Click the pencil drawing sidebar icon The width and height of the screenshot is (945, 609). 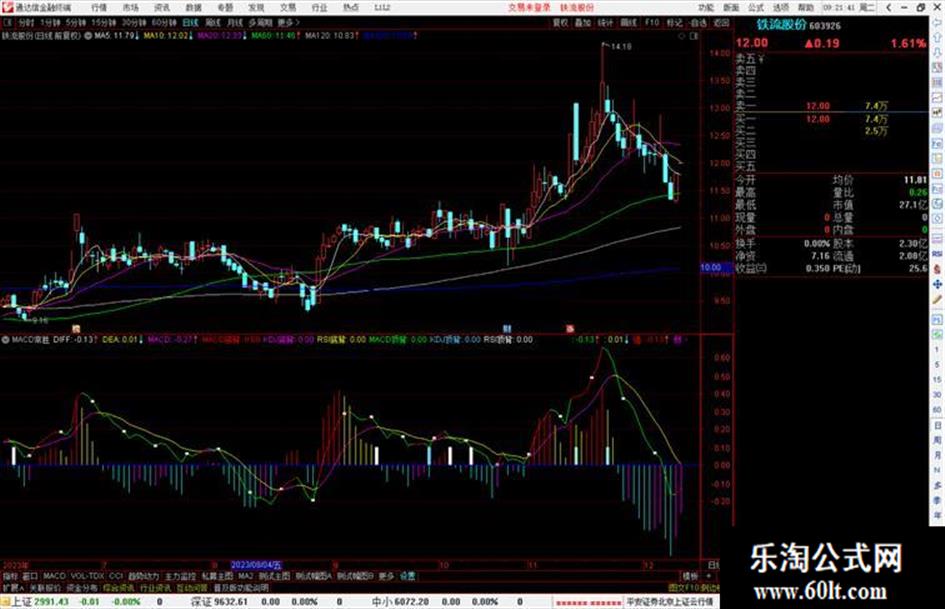click(937, 300)
